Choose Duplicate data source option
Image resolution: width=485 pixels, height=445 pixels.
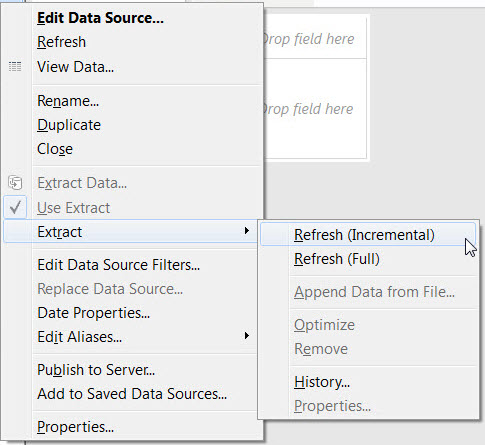click(x=69, y=125)
